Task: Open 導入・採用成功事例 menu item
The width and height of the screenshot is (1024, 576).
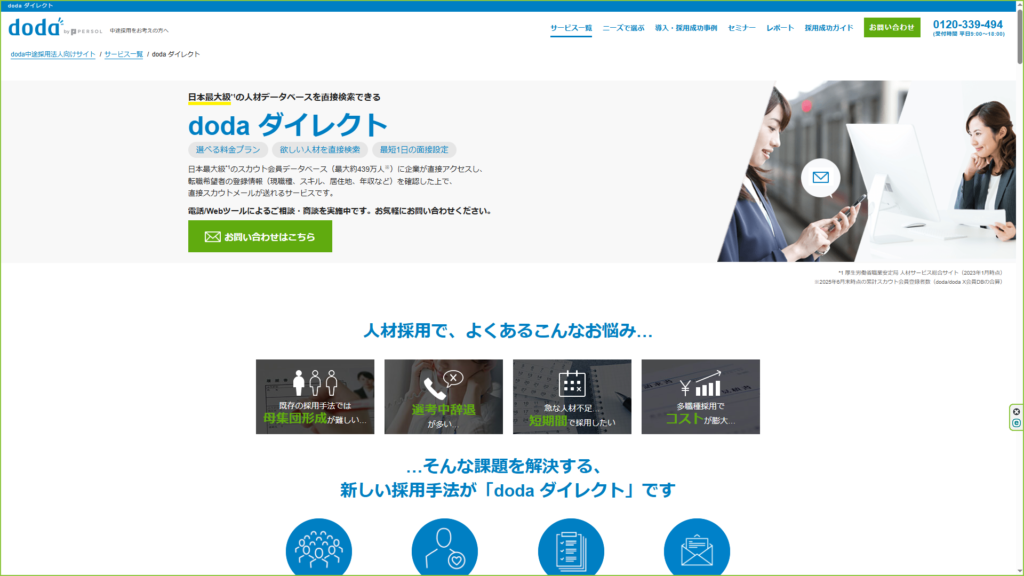Action: [686, 28]
